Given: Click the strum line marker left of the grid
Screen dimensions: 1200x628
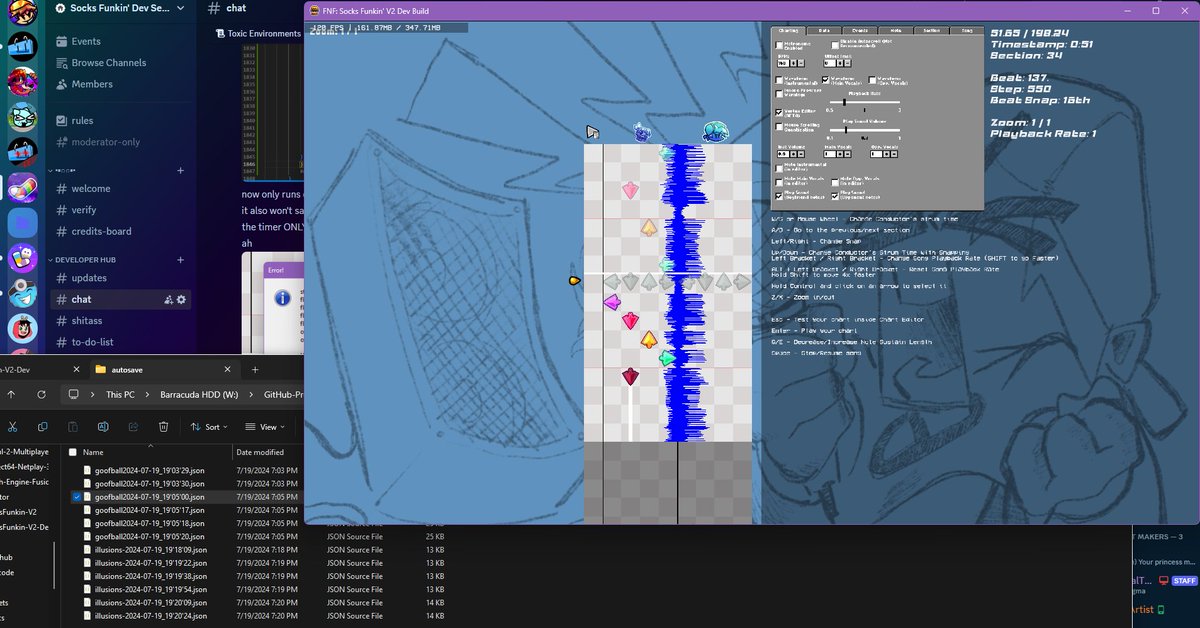Looking at the screenshot, I should [x=575, y=281].
